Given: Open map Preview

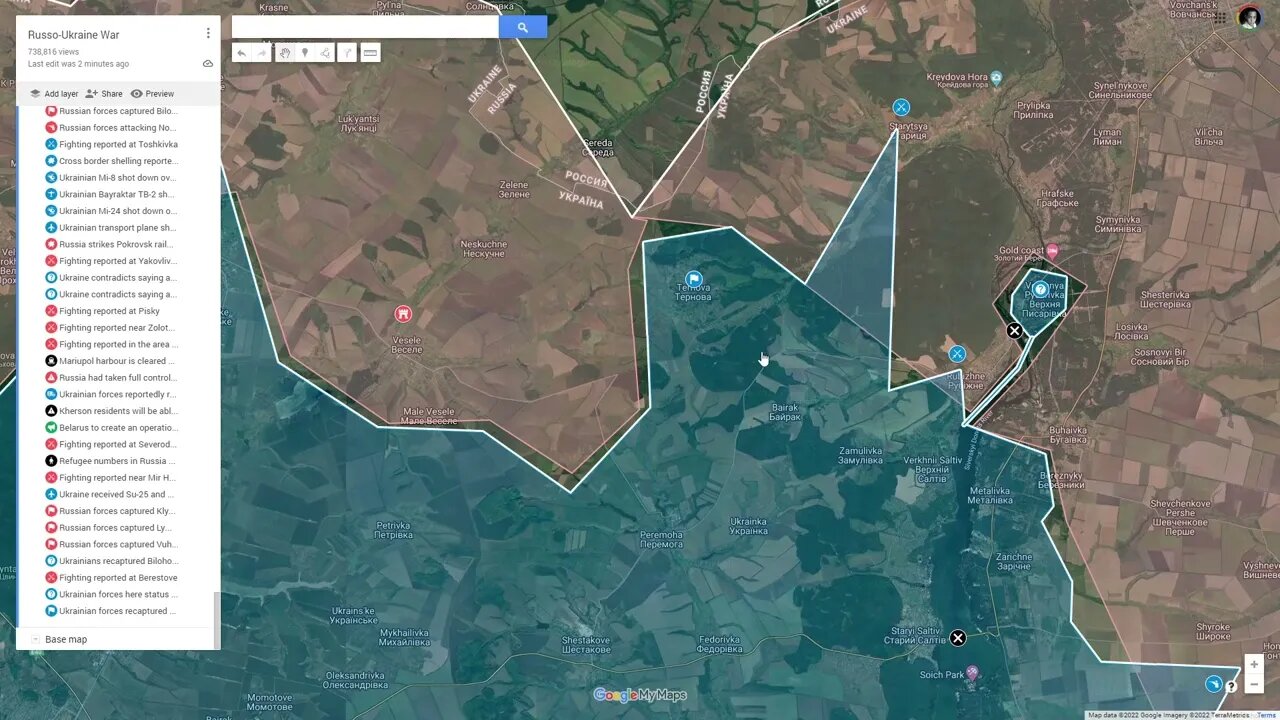Looking at the screenshot, I should [x=152, y=94].
